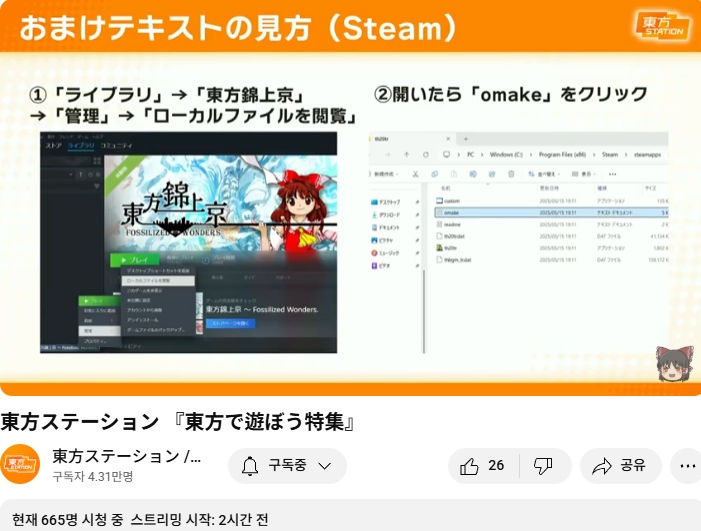Click the video player to pause
The height and width of the screenshot is (531, 701).
(x=350, y=198)
